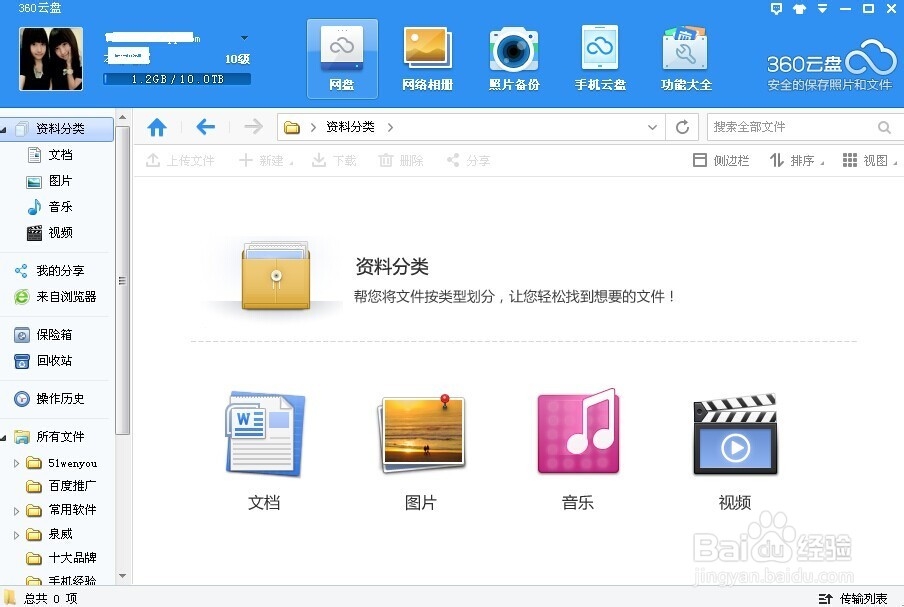Click 上传文件 upload button
Screen dimensions: 904x607
tap(180, 160)
